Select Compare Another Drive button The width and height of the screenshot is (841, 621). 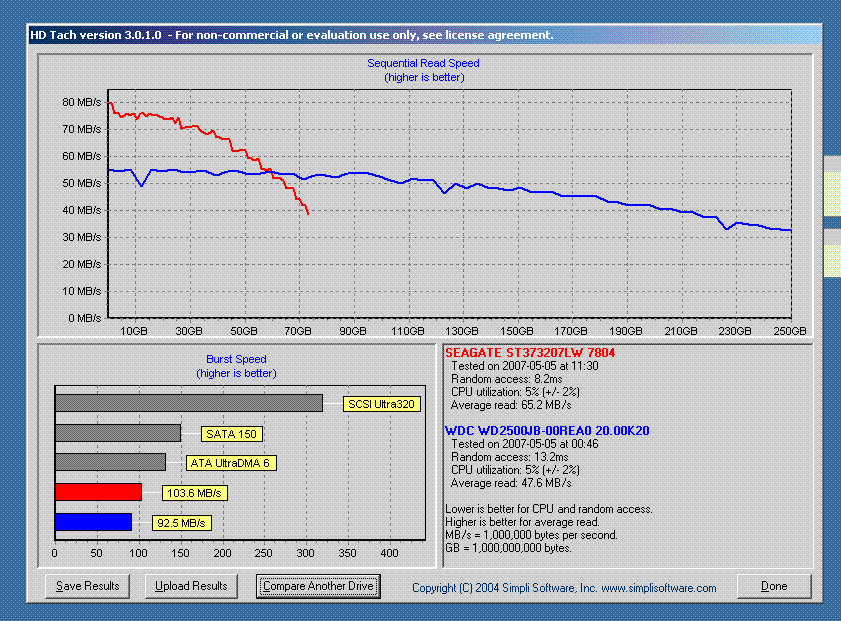tap(318, 586)
